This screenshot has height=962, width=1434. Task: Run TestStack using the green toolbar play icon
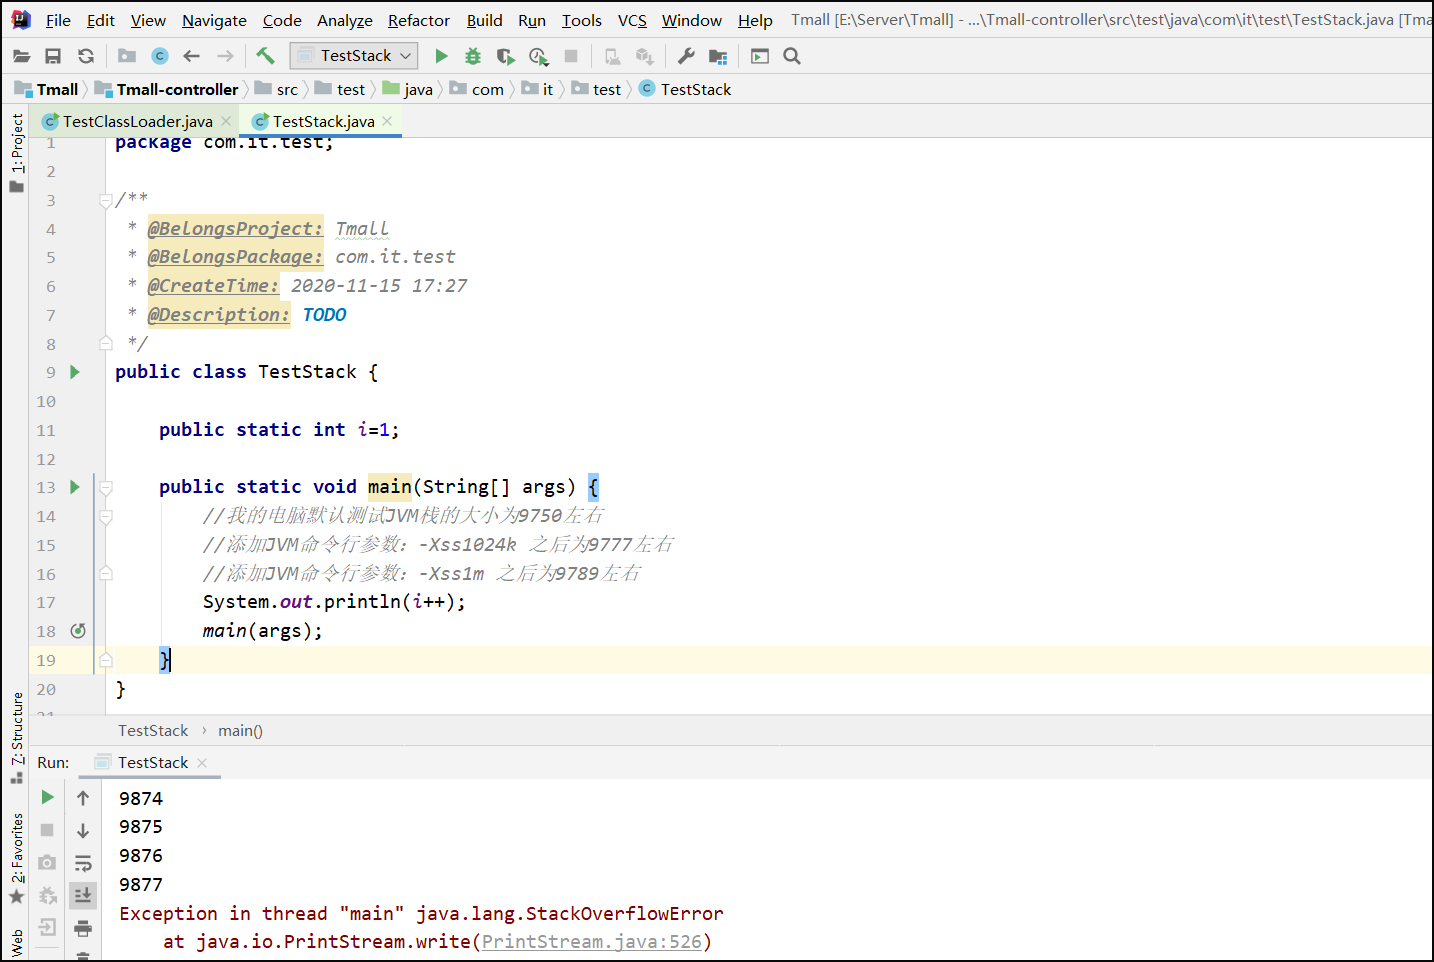441,56
